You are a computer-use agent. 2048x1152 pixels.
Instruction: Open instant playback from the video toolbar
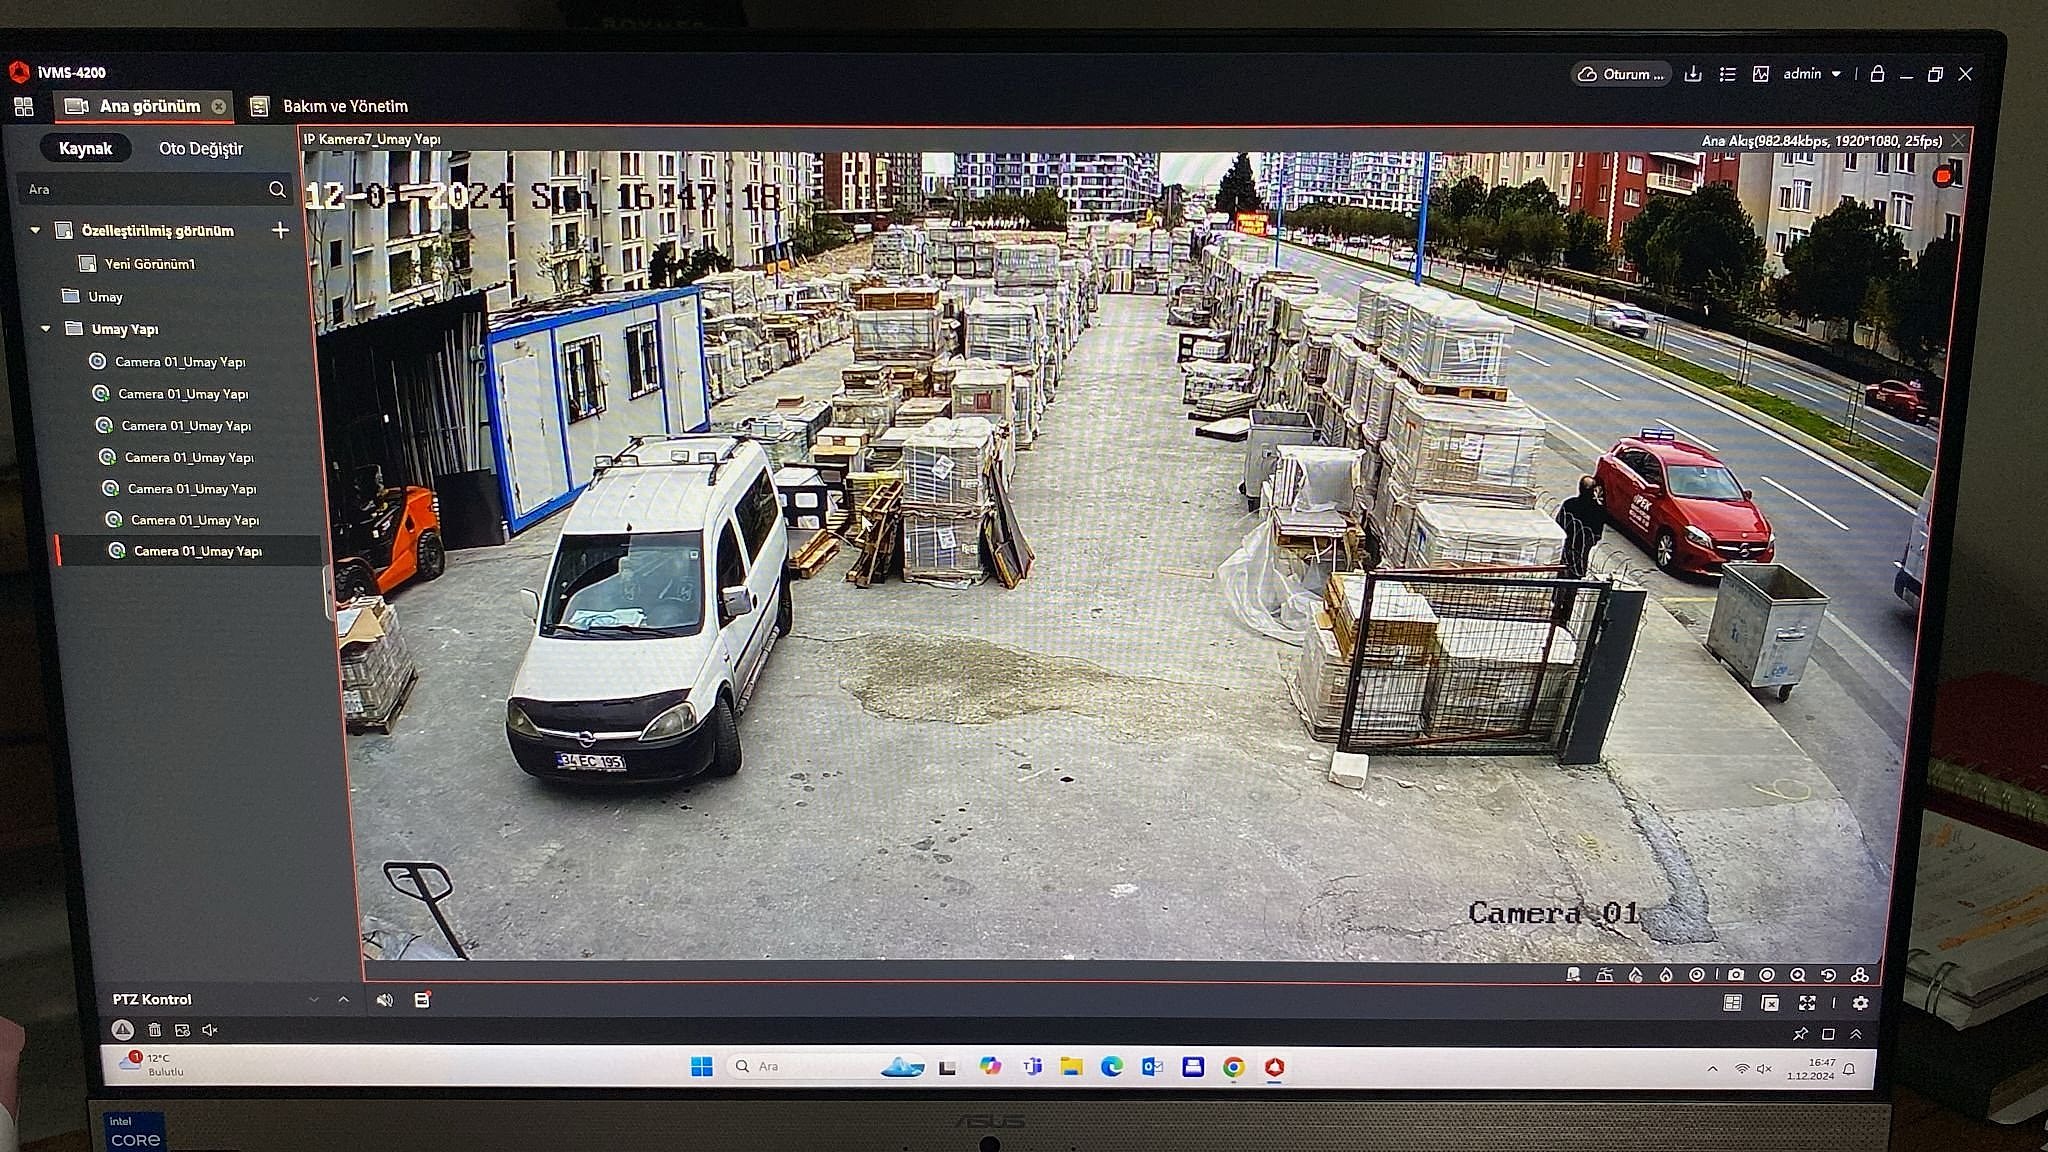click(1829, 975)
